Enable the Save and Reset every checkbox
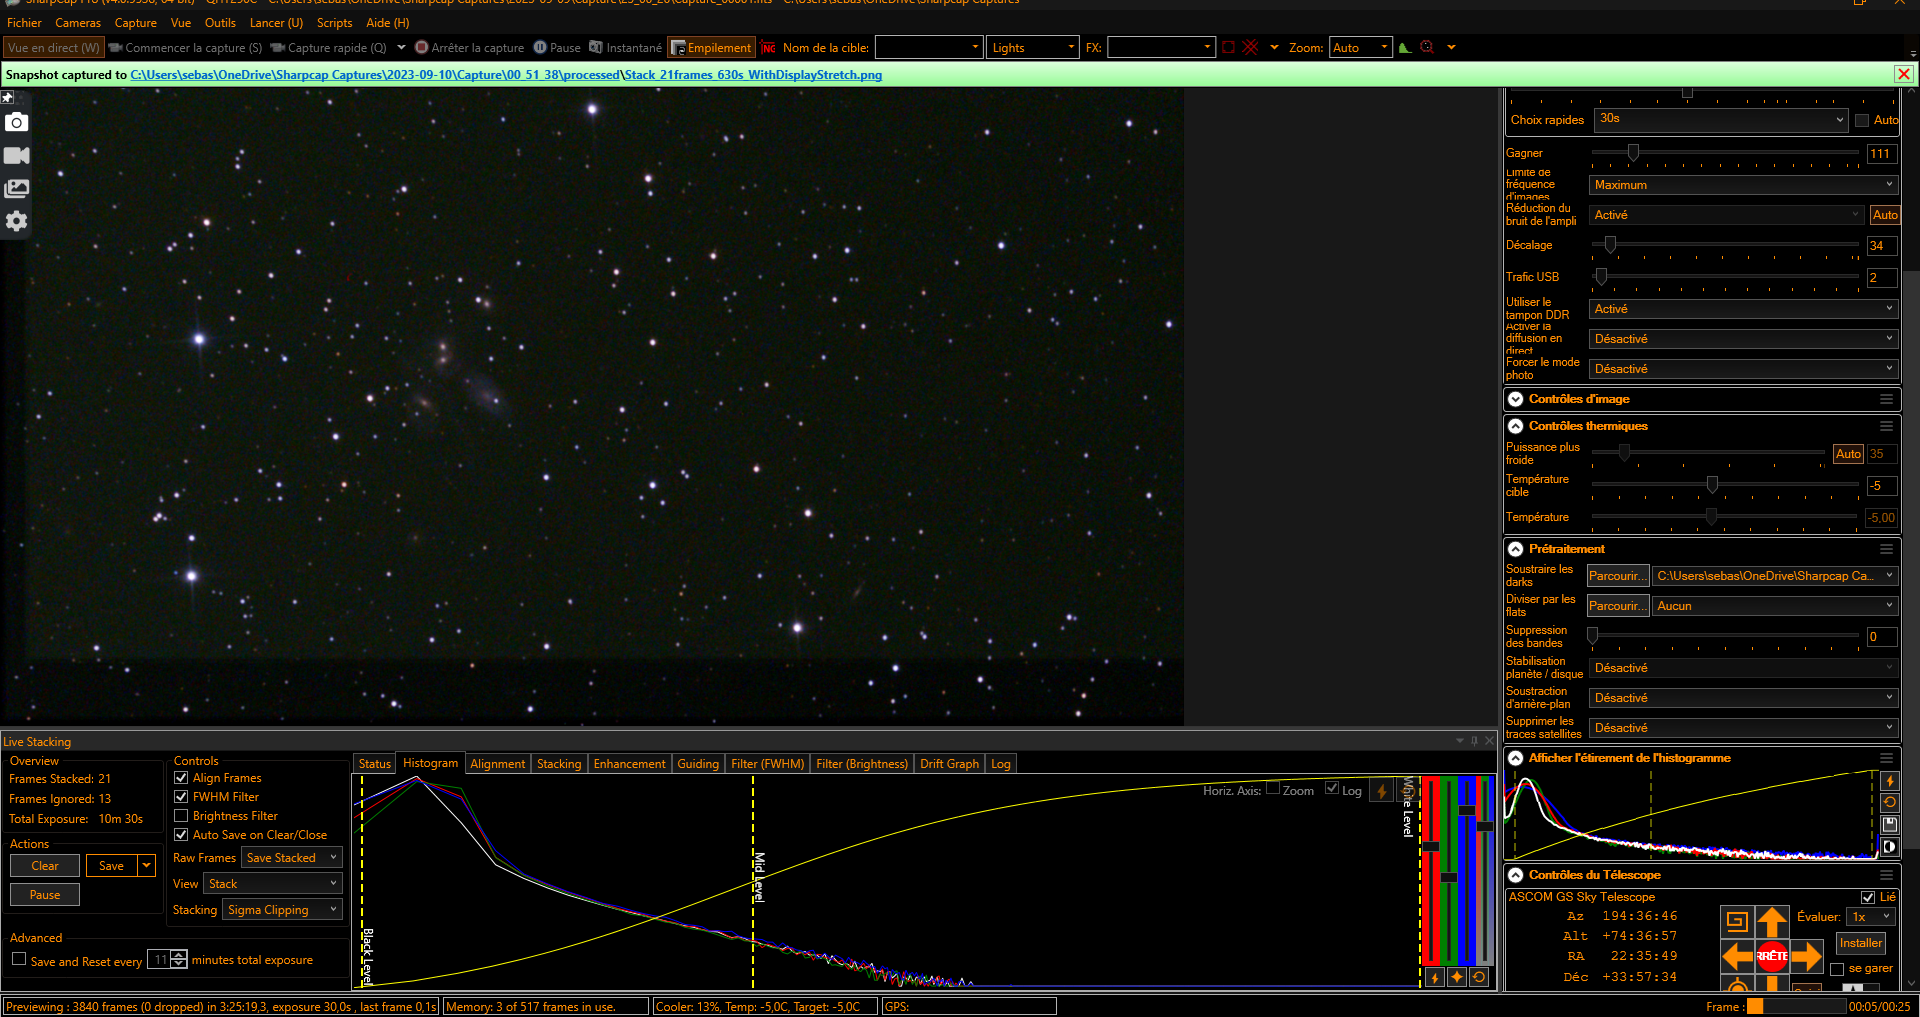The width and height of the screenshot is (1920, 1017). click(x=19, y=959)
